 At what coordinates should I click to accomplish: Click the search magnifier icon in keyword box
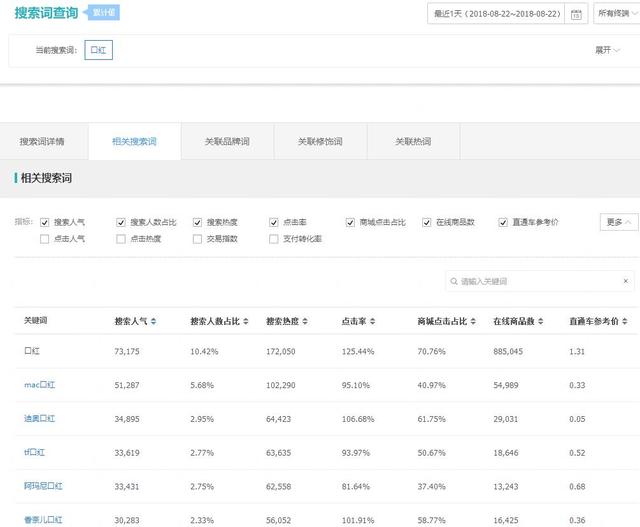point(453,281)
